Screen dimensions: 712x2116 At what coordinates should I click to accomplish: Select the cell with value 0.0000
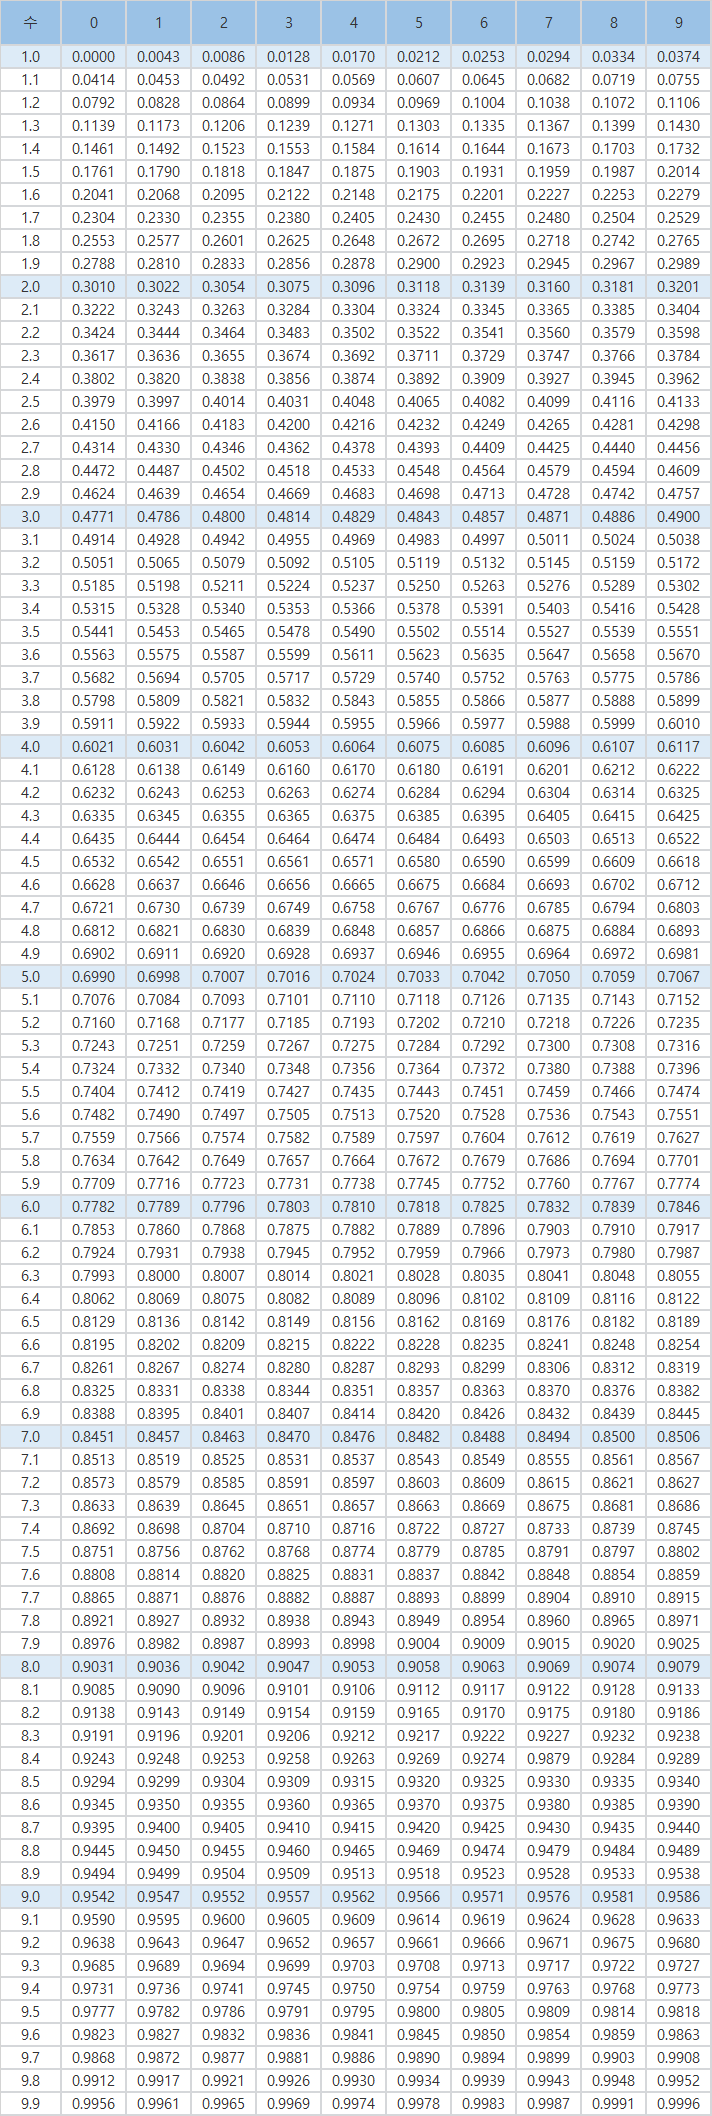point(94,57)
